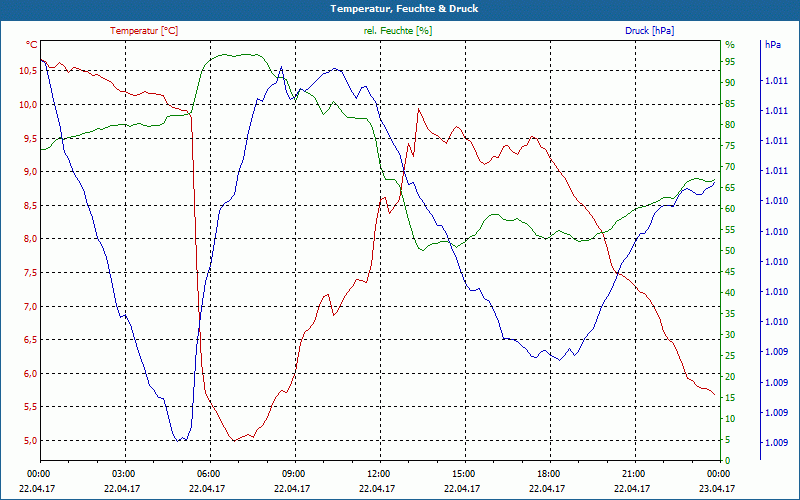Click the 75 tick on the green humidity axis
800x500 pixels.
tap(730, 146)
